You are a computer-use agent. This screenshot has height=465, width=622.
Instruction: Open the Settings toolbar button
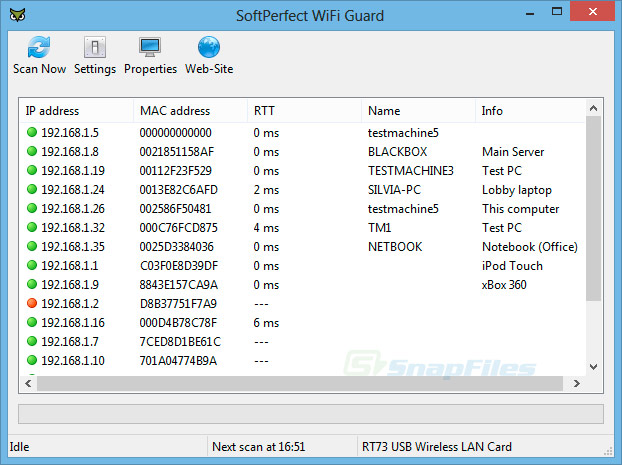tap(95, 55)
